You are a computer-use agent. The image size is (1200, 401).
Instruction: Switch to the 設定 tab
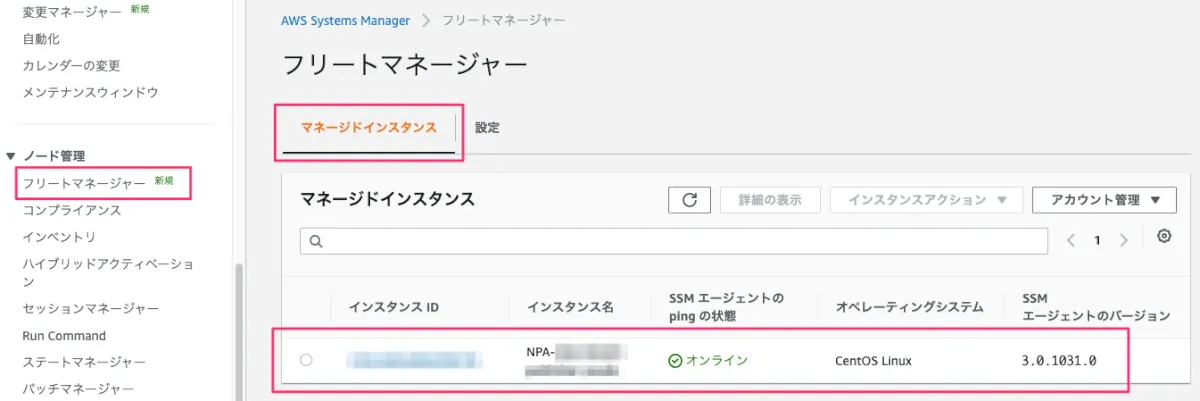click(x=488, y=128)
